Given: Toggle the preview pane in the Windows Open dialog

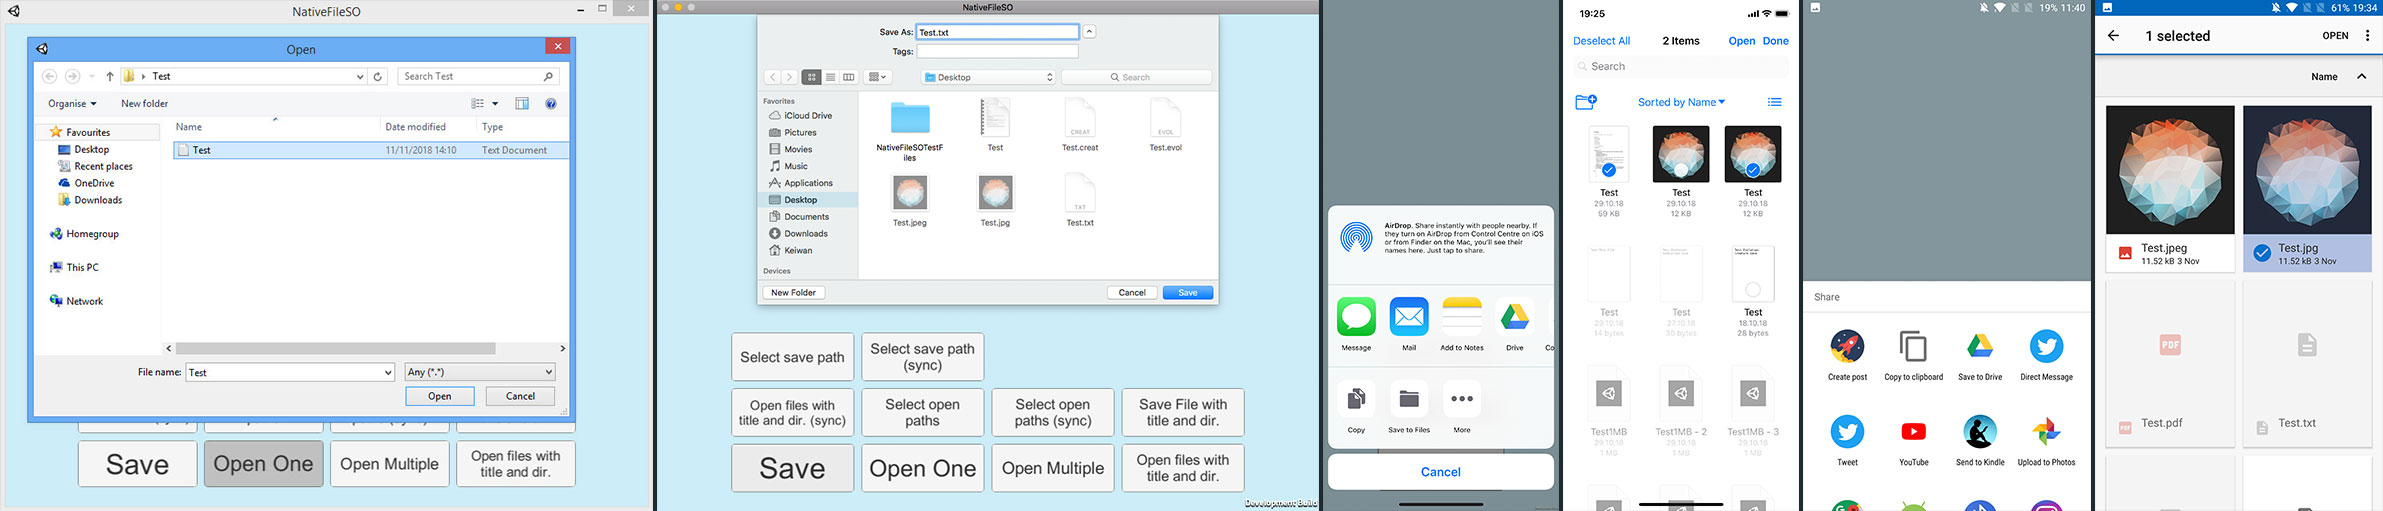Looking at the screenshot, I should tap(522, 103).
